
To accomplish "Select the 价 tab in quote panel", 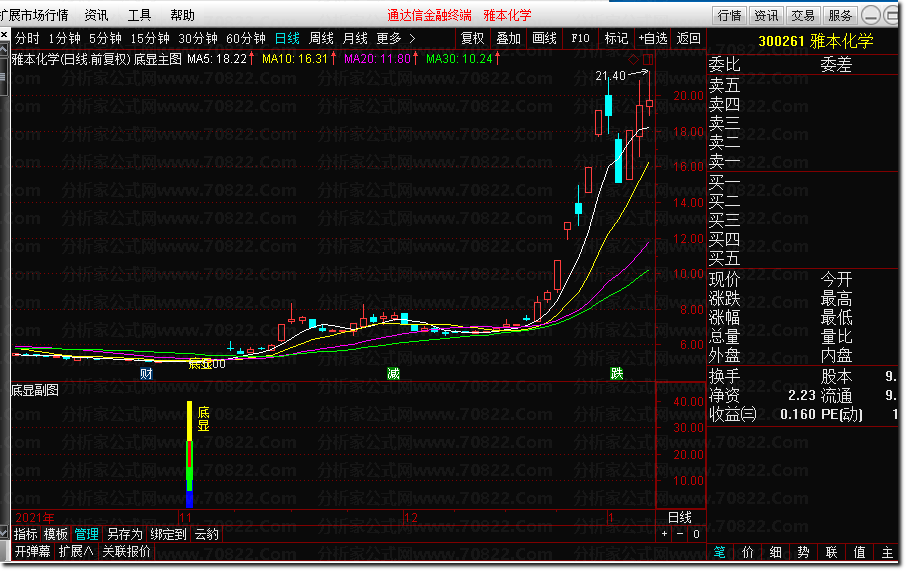I will [x=747, y=552].
